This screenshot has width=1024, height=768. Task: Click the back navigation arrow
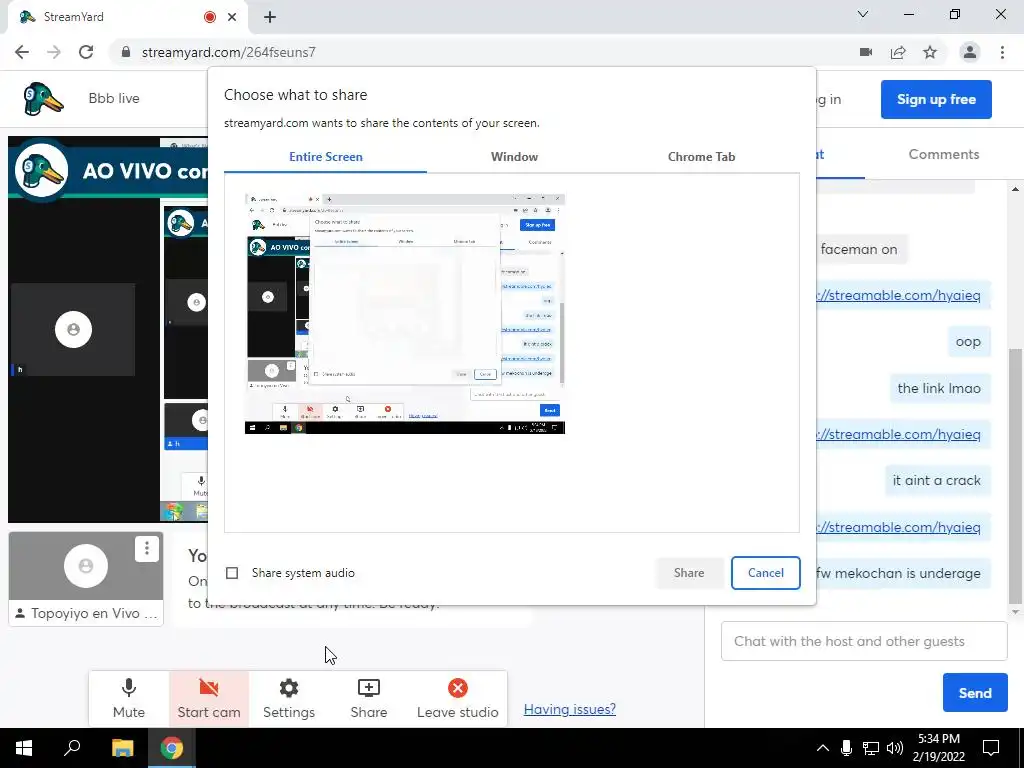(22, 52)
